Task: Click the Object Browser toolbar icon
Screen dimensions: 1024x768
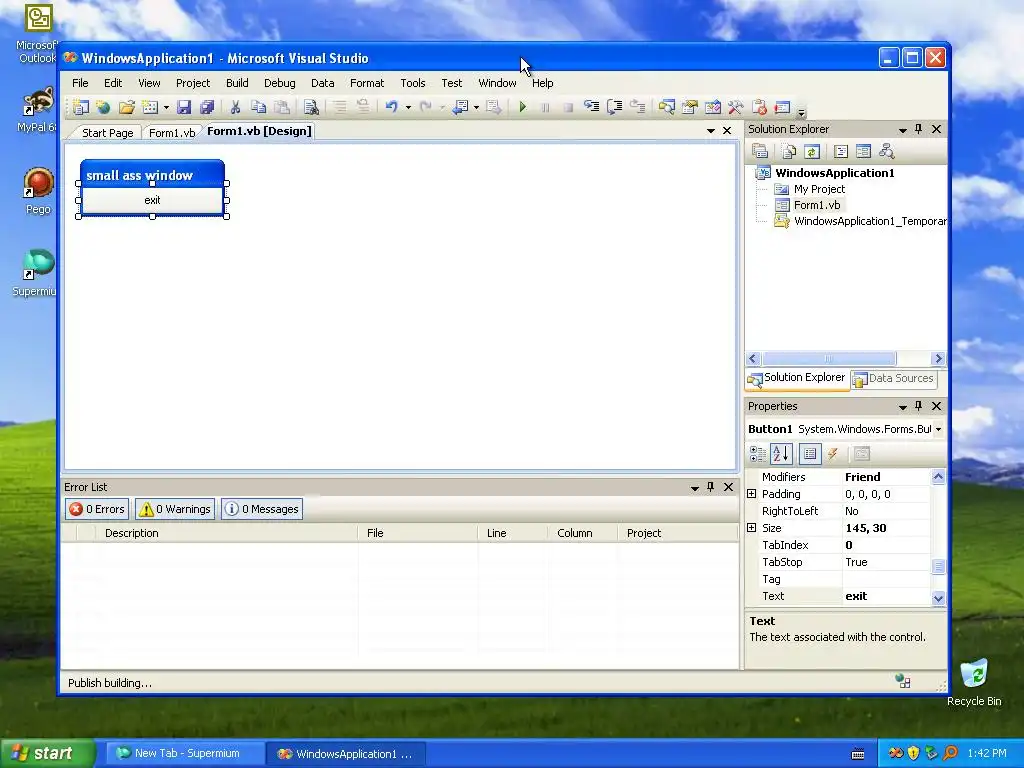Action: (712, 107)
